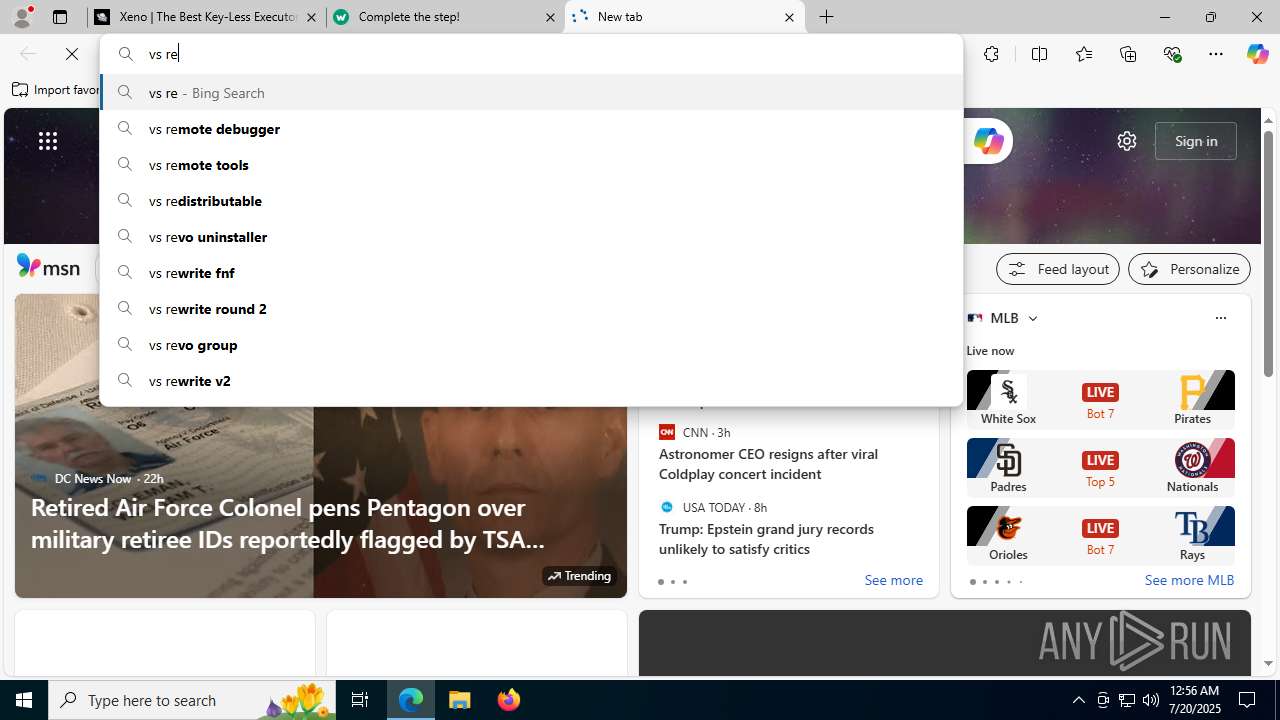
Task: Click the Windows Start button
Action: (x=24, y=700)
